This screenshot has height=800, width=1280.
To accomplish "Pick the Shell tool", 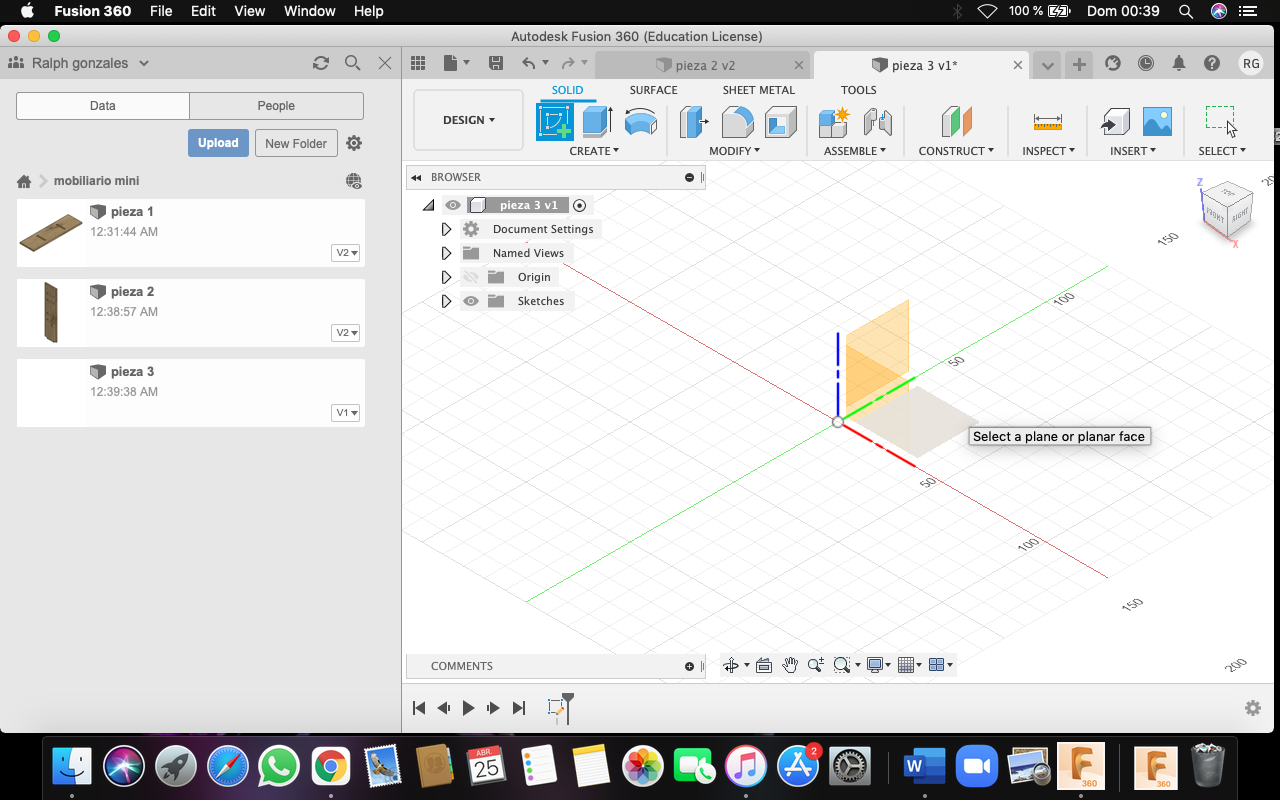I will pos(780,122).
